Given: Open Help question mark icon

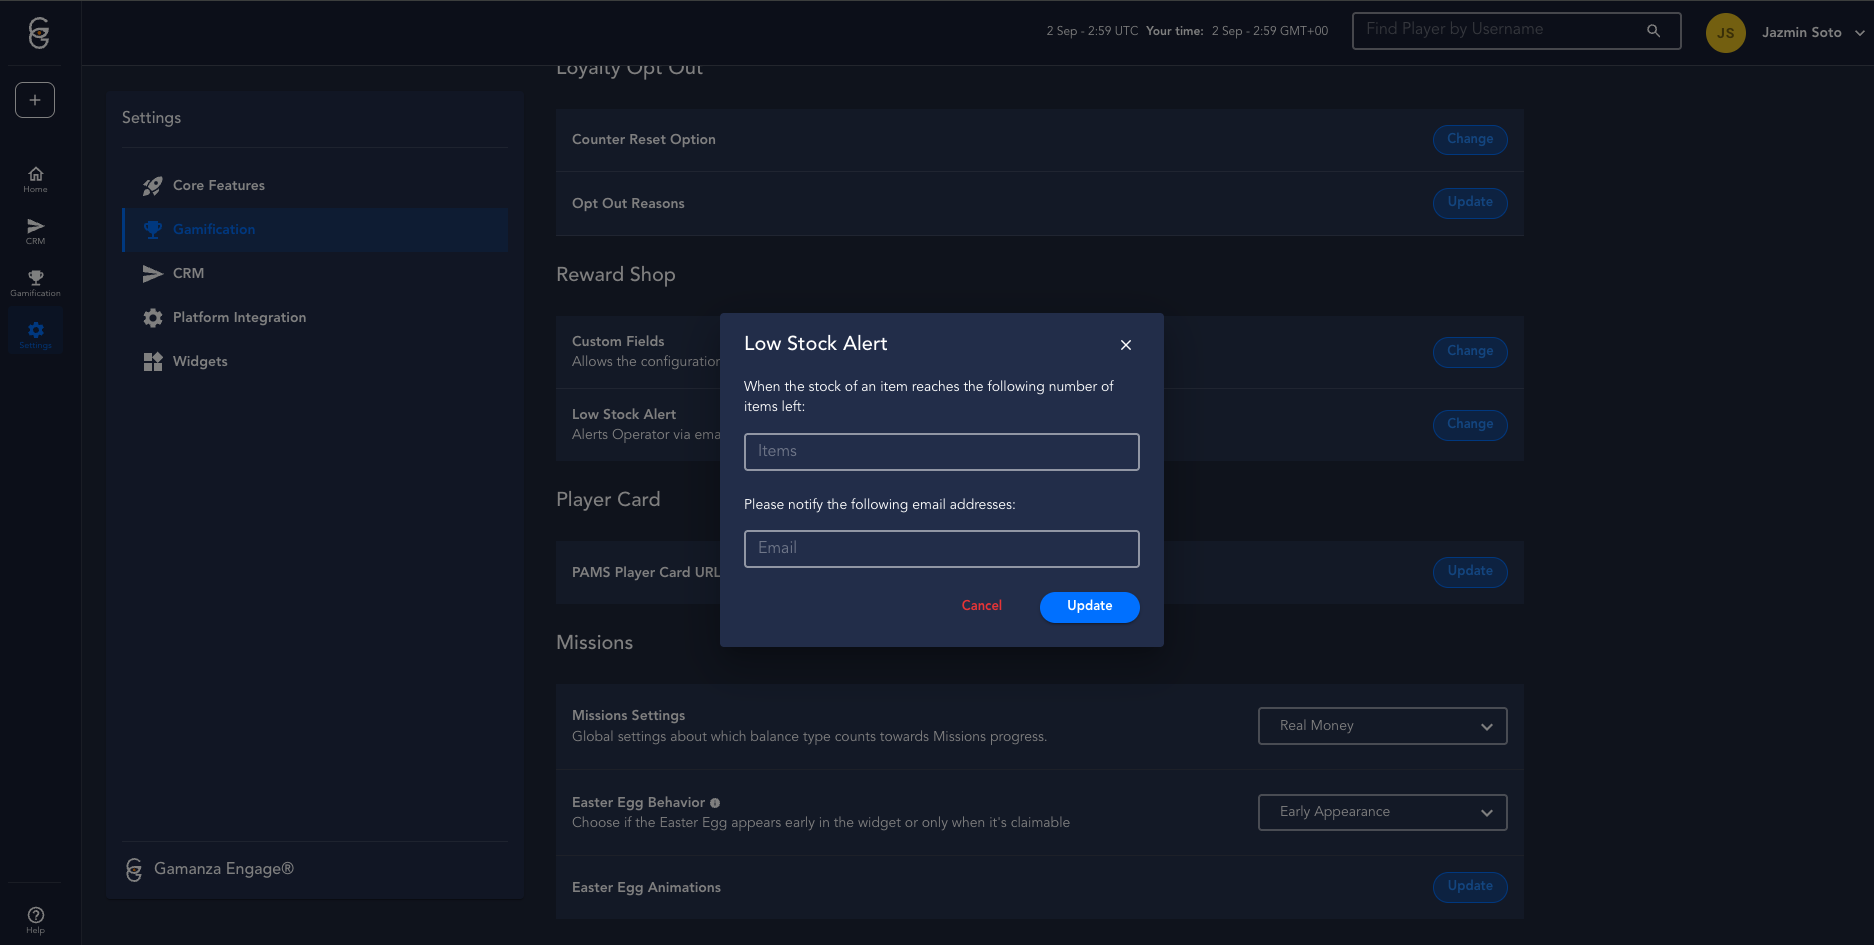Looking at the screenshot, I should pos(35,919).
